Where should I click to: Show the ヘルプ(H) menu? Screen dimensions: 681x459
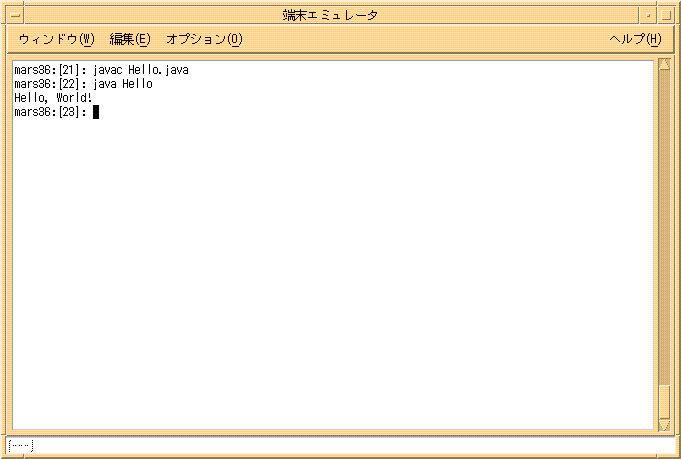point(635,39)
